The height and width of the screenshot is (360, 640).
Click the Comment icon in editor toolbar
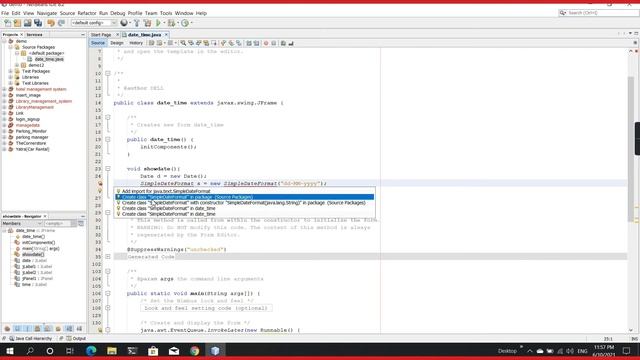point(283,43)
